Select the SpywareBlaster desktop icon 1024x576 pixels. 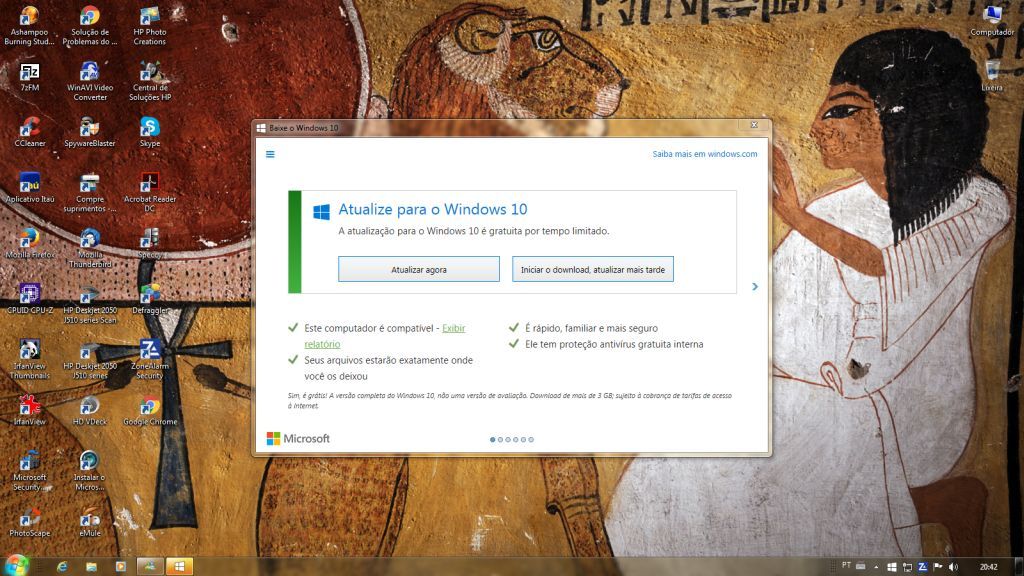90,132
